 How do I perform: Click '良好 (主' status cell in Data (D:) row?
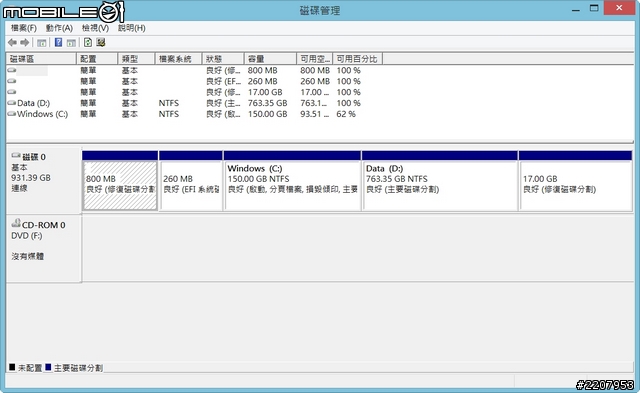pyautogui.click(x=223, y=103)
